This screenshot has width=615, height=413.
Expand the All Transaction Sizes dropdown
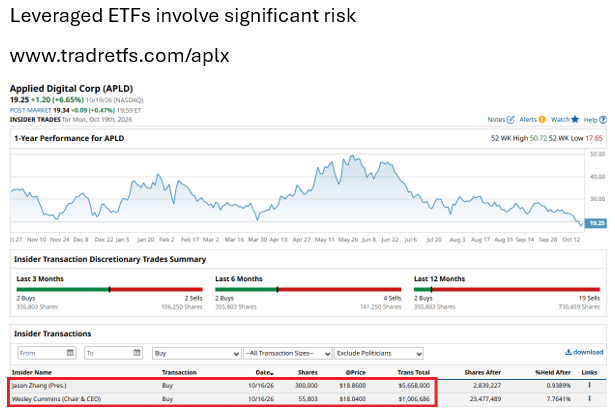click(288, 353)
